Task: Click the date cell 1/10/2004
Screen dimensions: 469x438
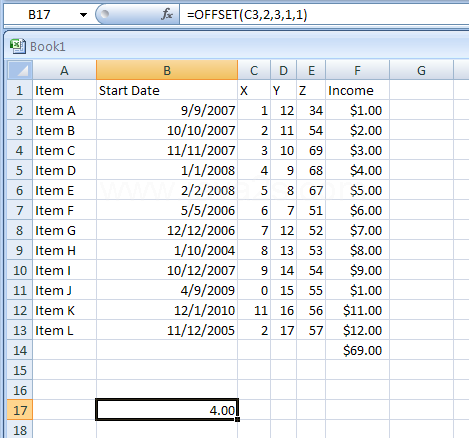Action: 167,250
